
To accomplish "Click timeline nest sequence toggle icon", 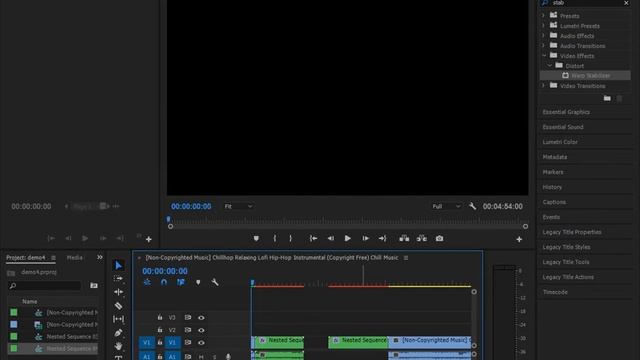I will [x=147, y=282].
